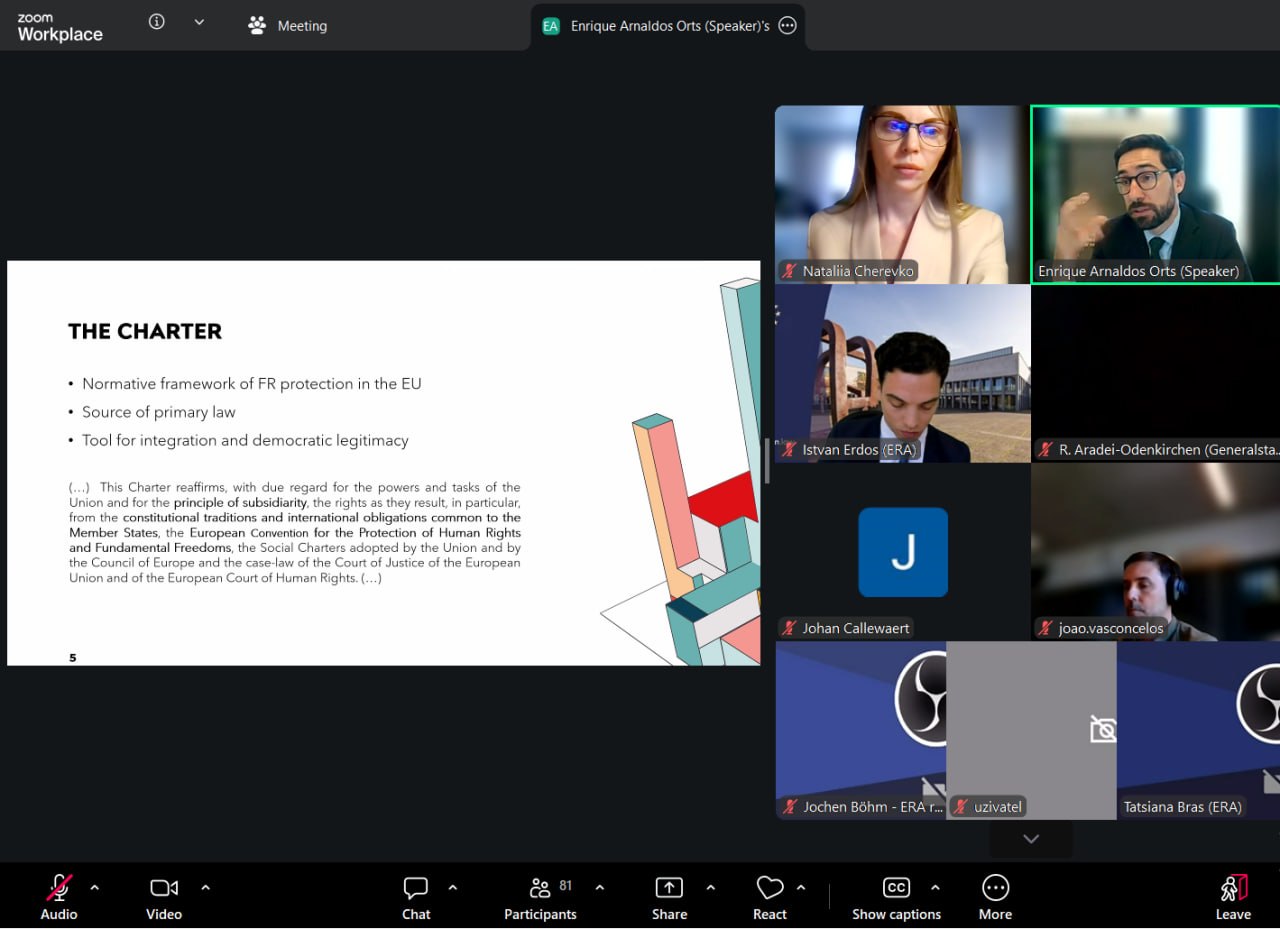The height and width of the screenshot is (929, 1280).
Task: Expand the caret next to Participants
Action: coord(600,887)
